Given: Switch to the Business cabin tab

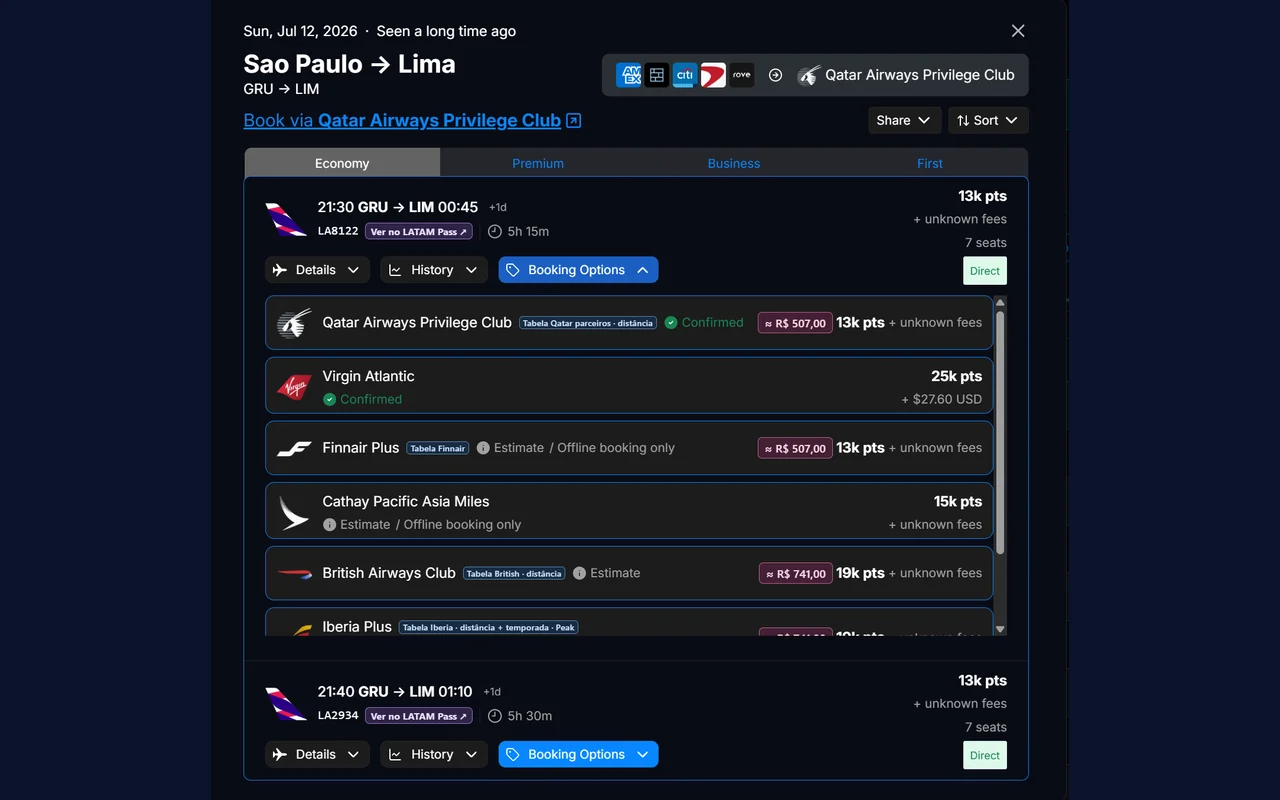Looking at the screenshot, I should 734,163.
